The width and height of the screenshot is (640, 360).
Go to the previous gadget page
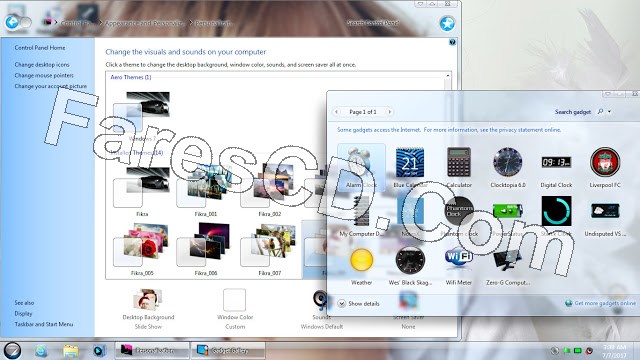click(x=336, y=111)
